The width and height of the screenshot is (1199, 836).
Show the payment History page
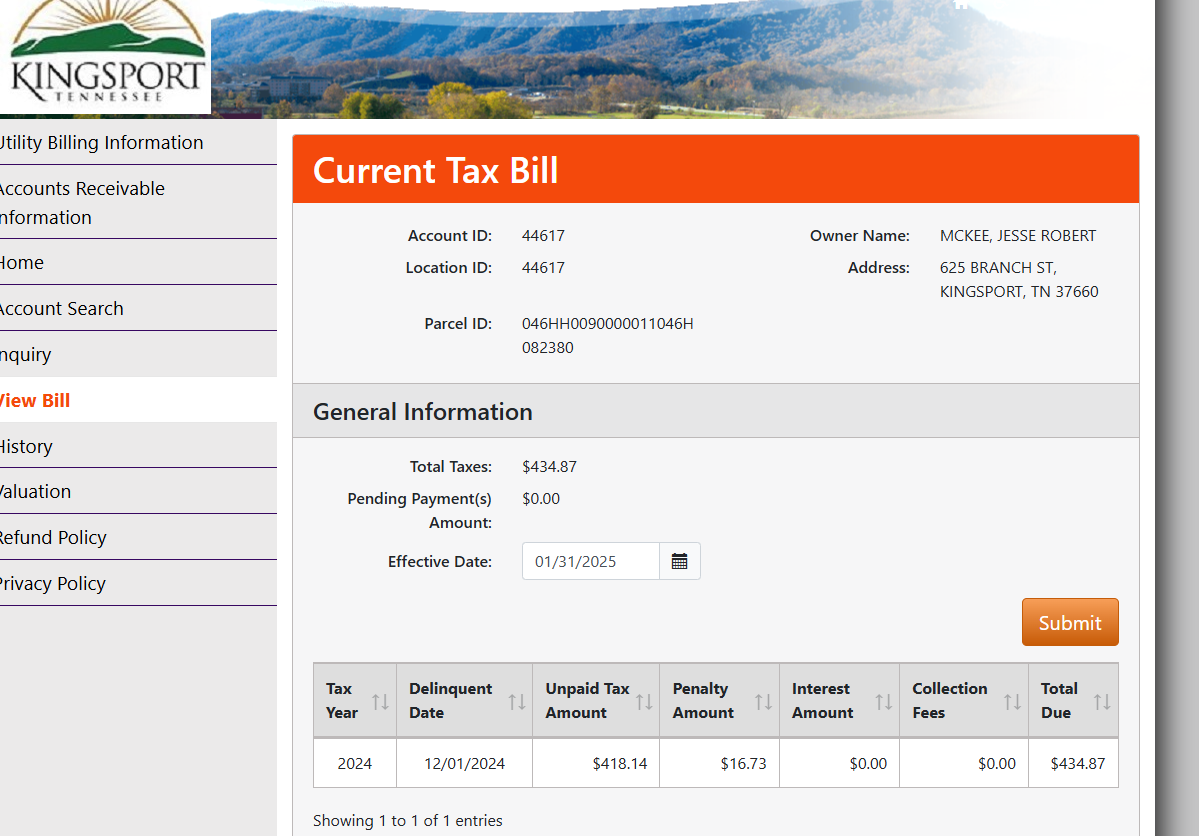pos(26,447)
